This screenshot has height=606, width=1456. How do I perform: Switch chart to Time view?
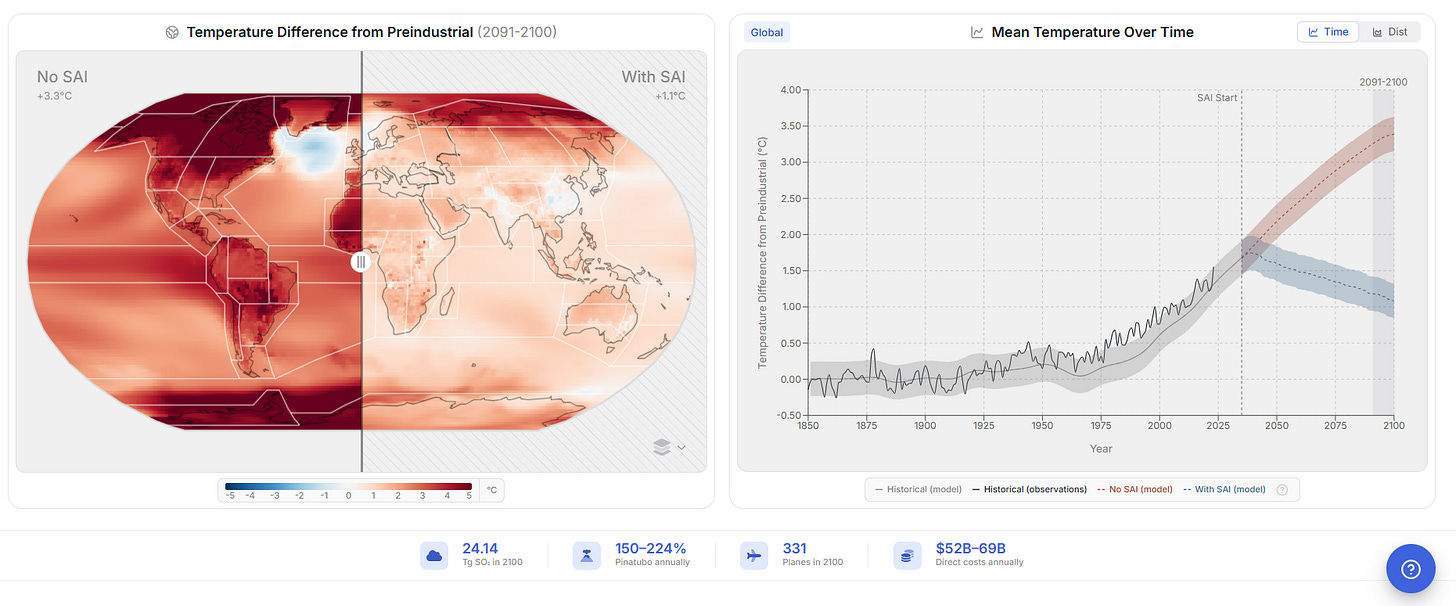[x=1328, y=32]
